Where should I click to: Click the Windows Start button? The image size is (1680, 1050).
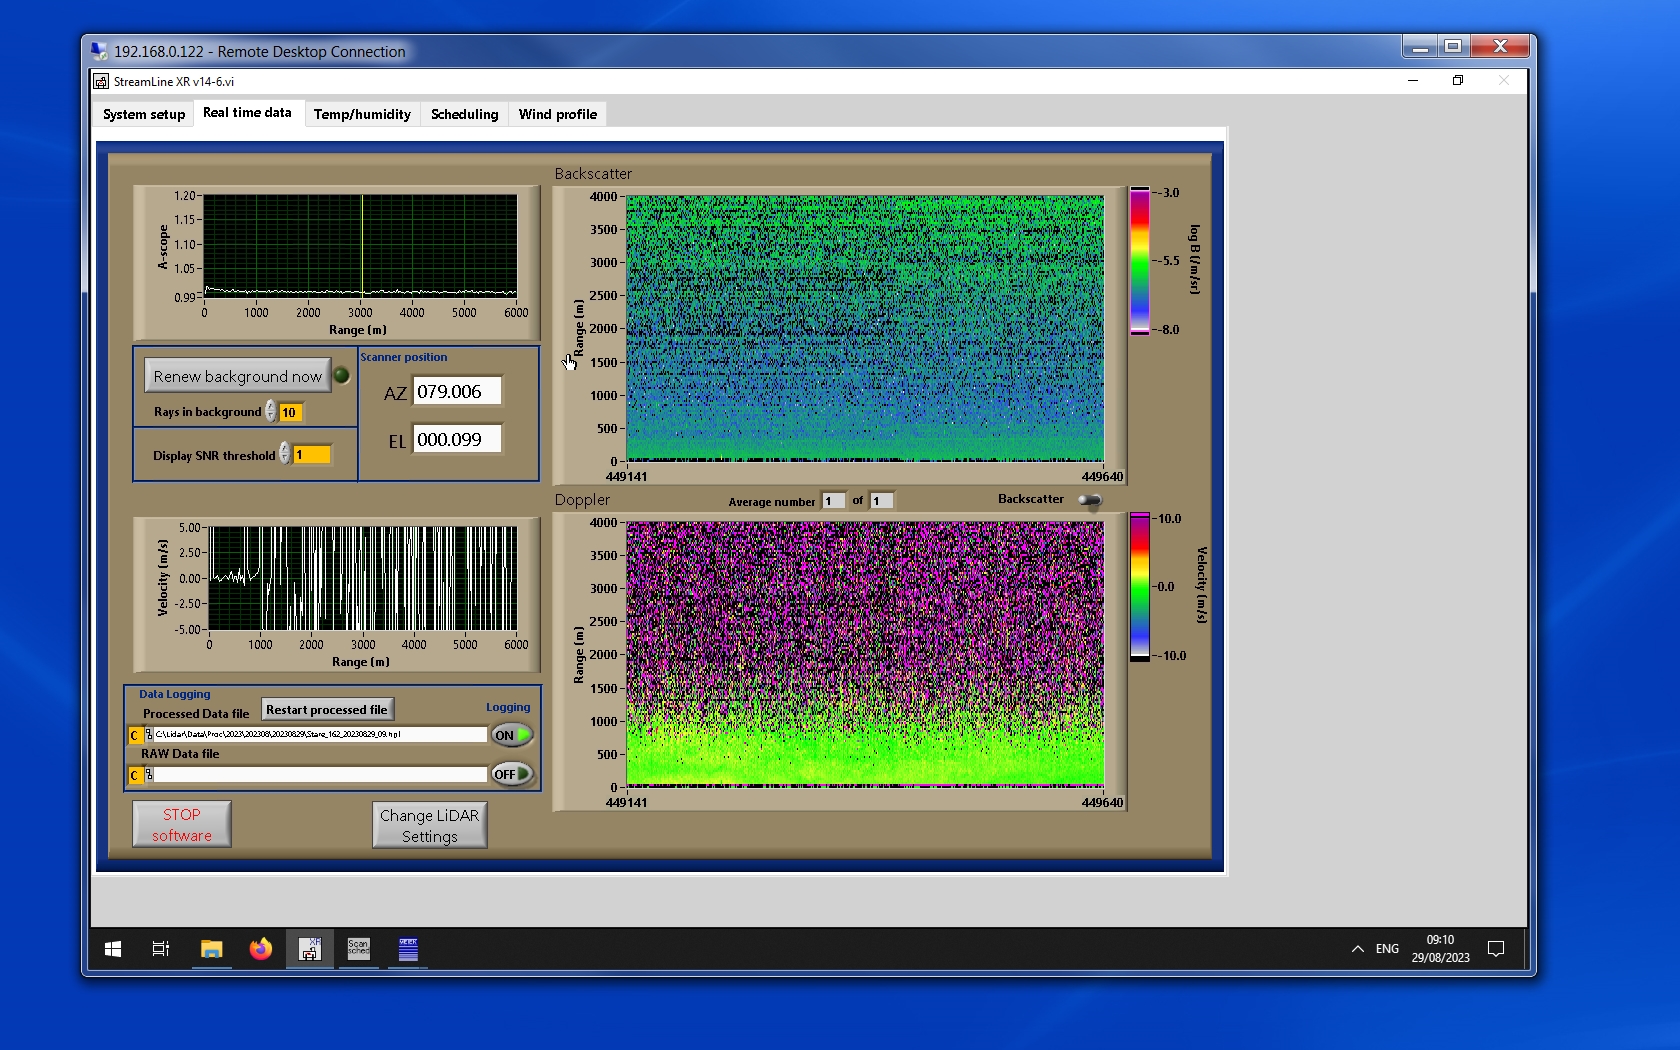113,949
